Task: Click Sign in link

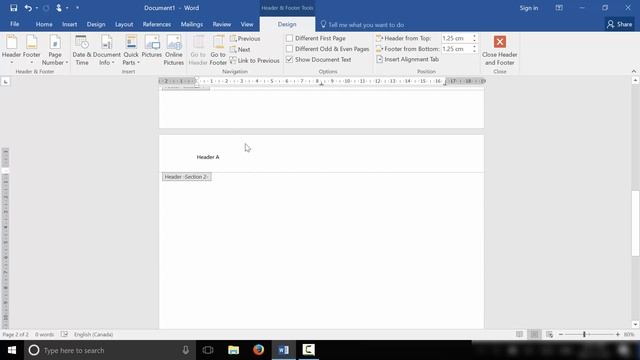Action: point(529,8)
